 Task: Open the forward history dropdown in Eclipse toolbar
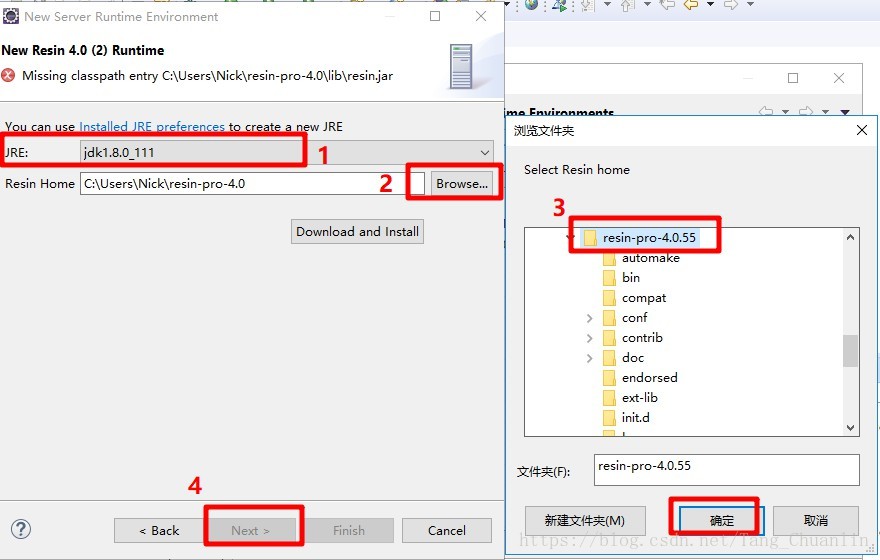point(750,4)
